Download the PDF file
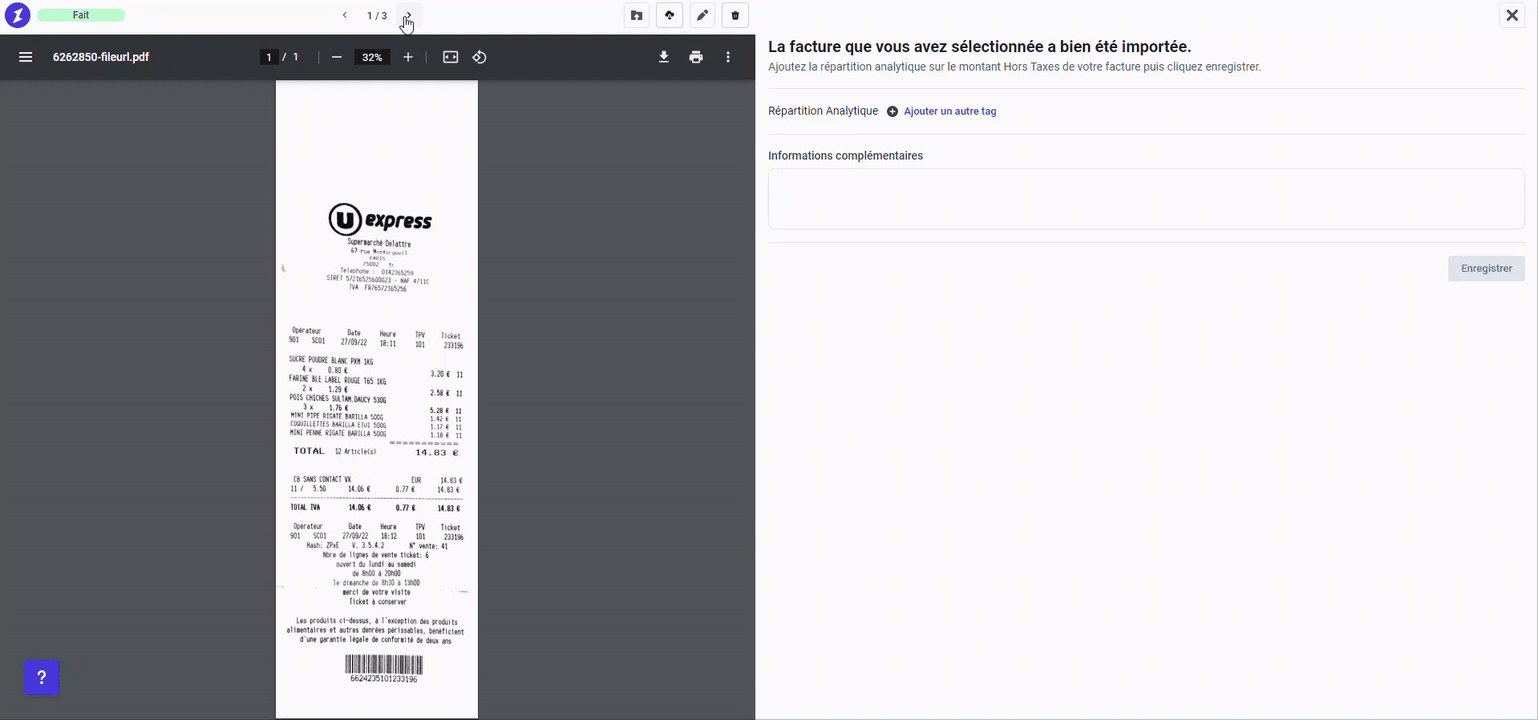The image size is (1538, 720). click(664, 57)
